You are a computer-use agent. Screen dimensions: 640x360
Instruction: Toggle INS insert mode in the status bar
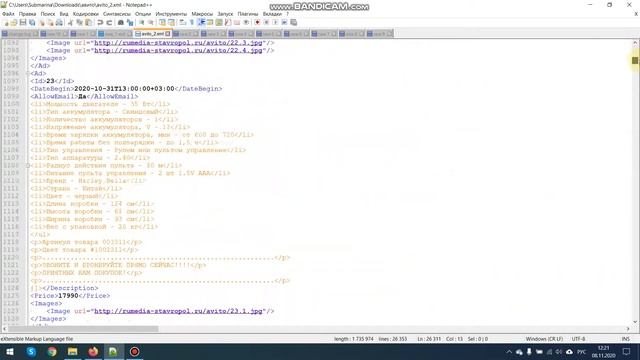click(x=625, y=339)
